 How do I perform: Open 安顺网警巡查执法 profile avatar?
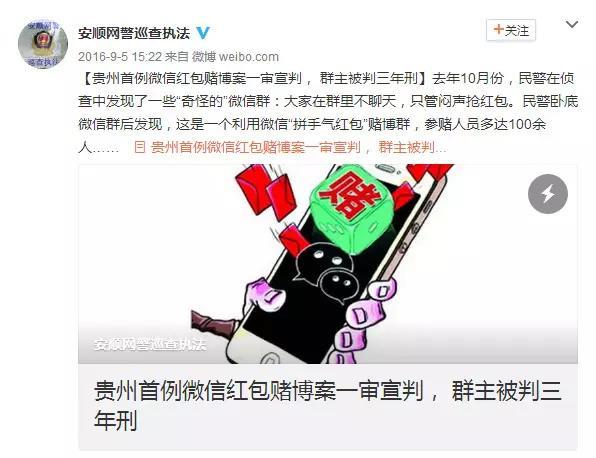43,45
